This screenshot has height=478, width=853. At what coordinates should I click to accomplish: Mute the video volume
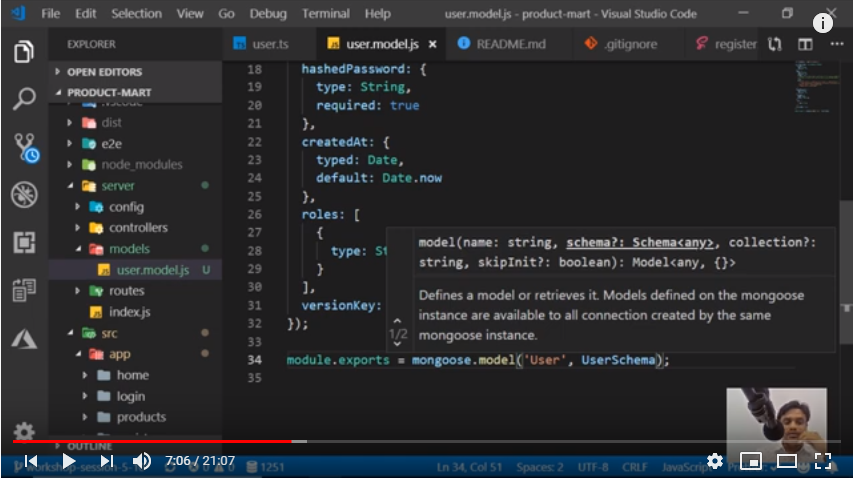pos(142,460)
